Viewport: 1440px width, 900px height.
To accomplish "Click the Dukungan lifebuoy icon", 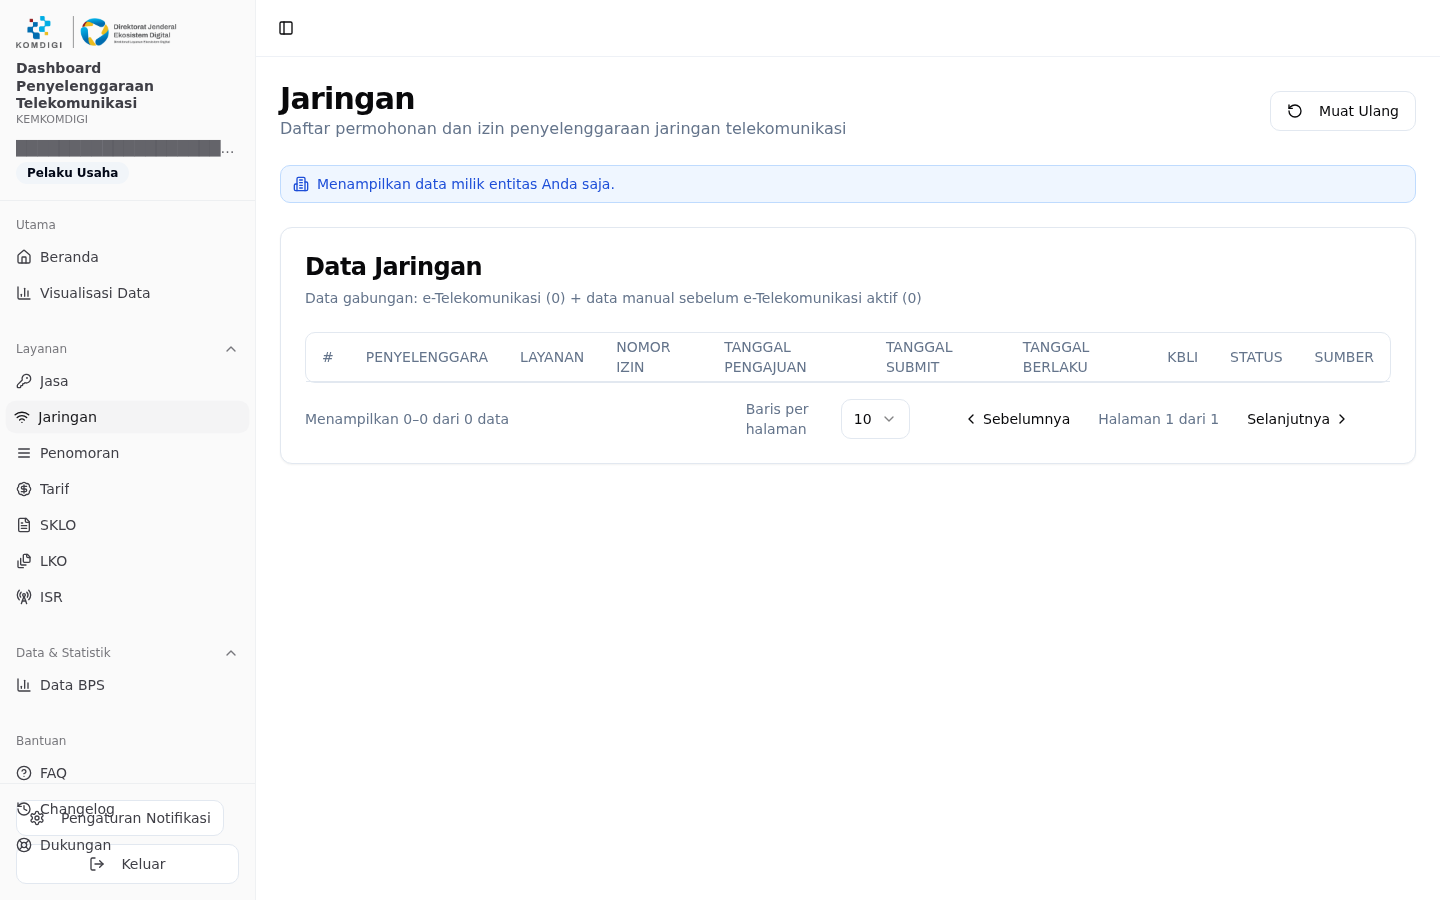I will 24,845.
